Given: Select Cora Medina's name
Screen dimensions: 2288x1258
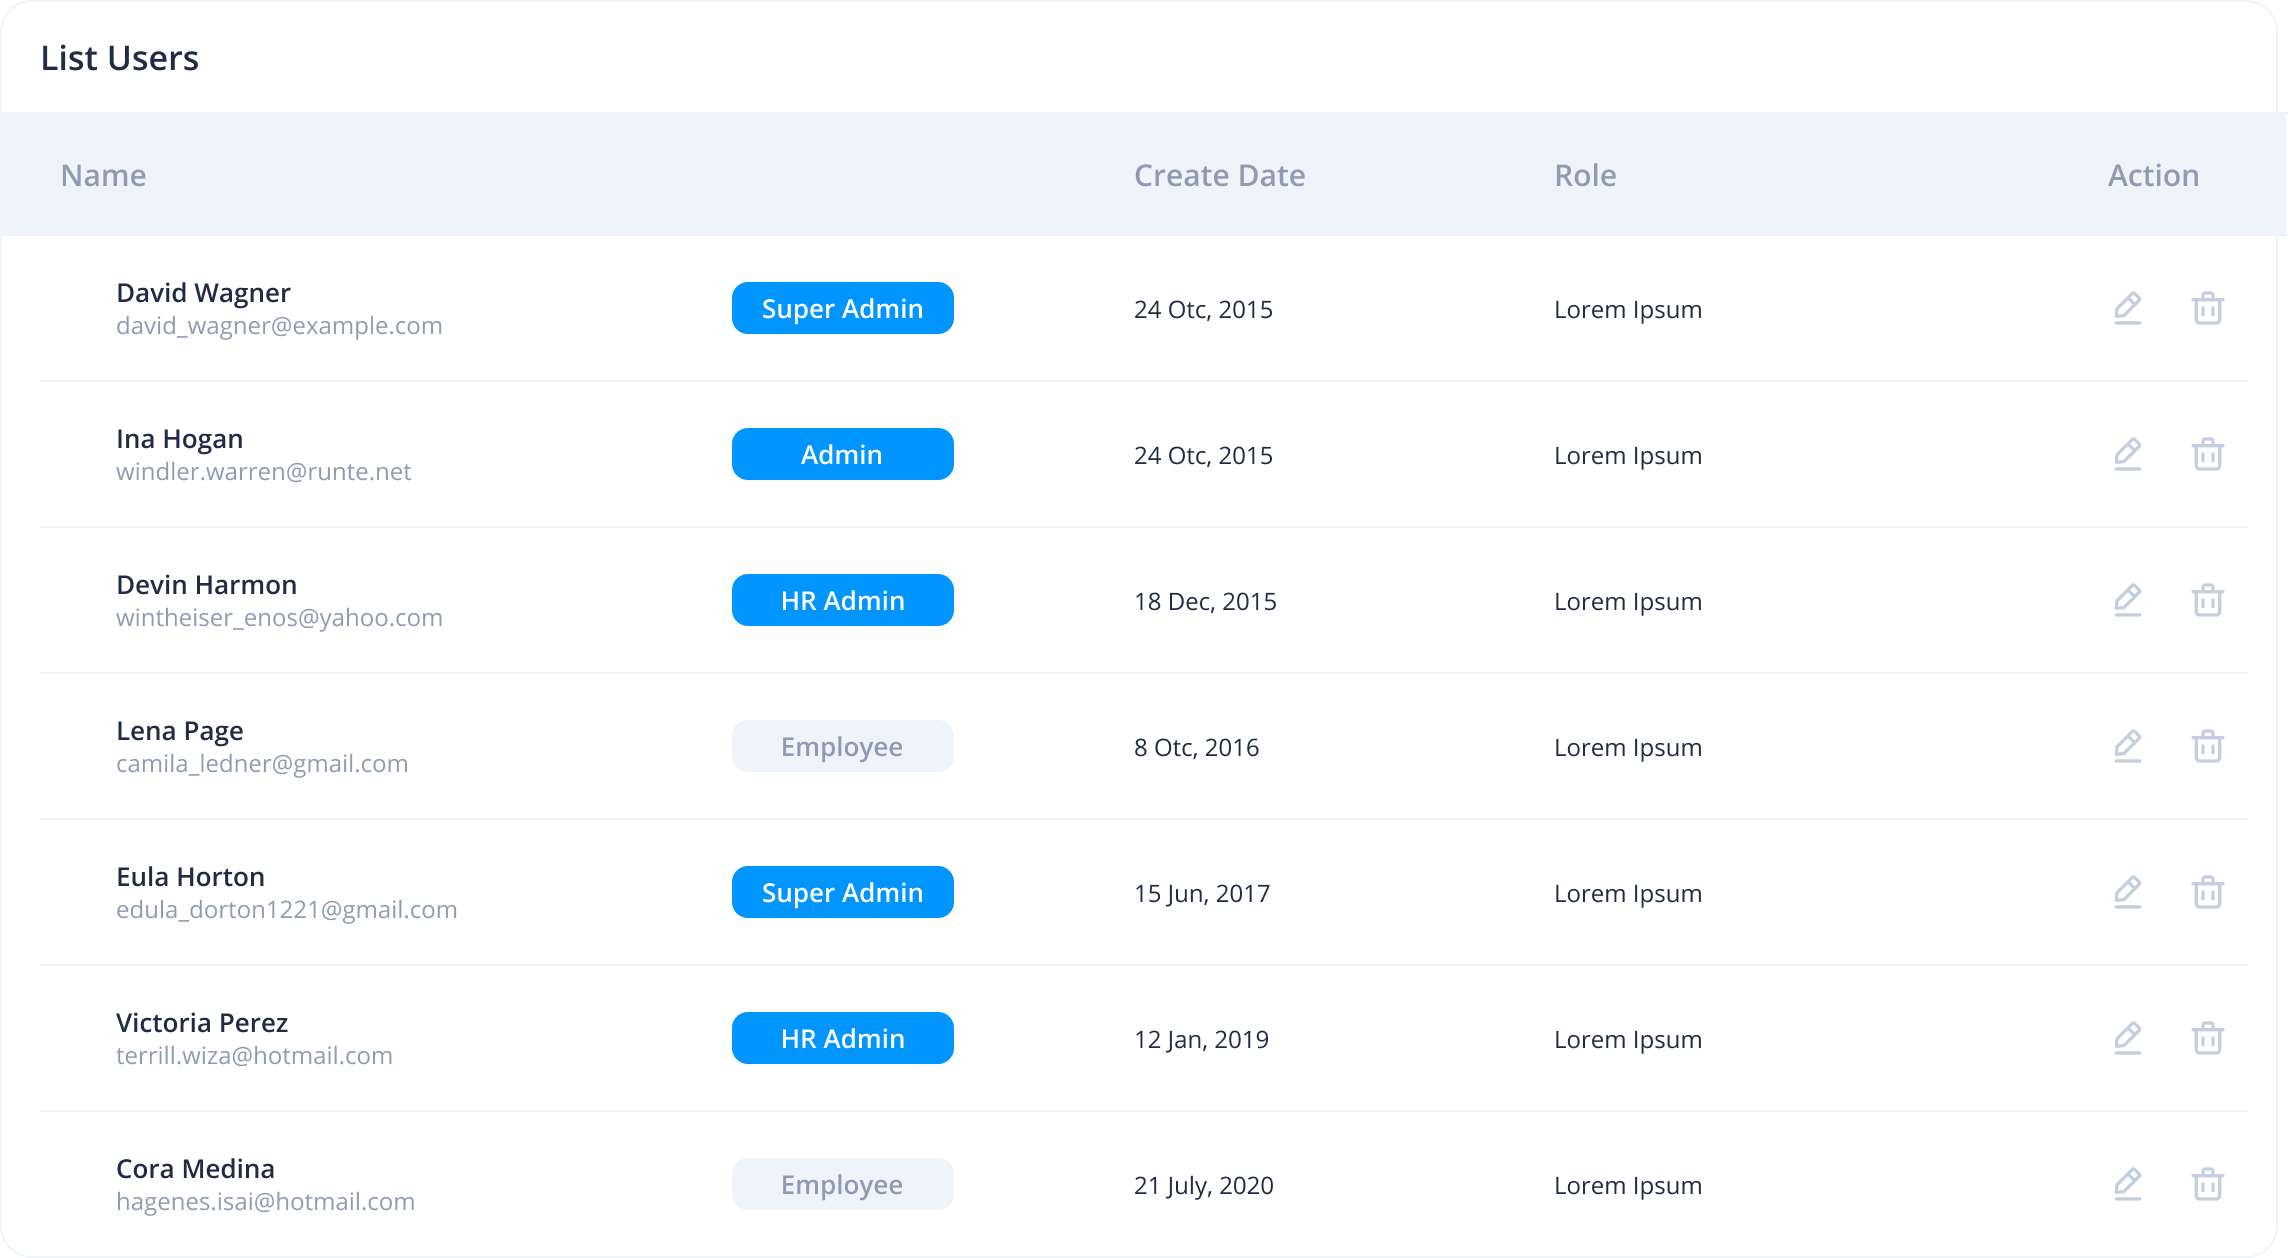Looking at the screenshot, I should coord(195,1168).
